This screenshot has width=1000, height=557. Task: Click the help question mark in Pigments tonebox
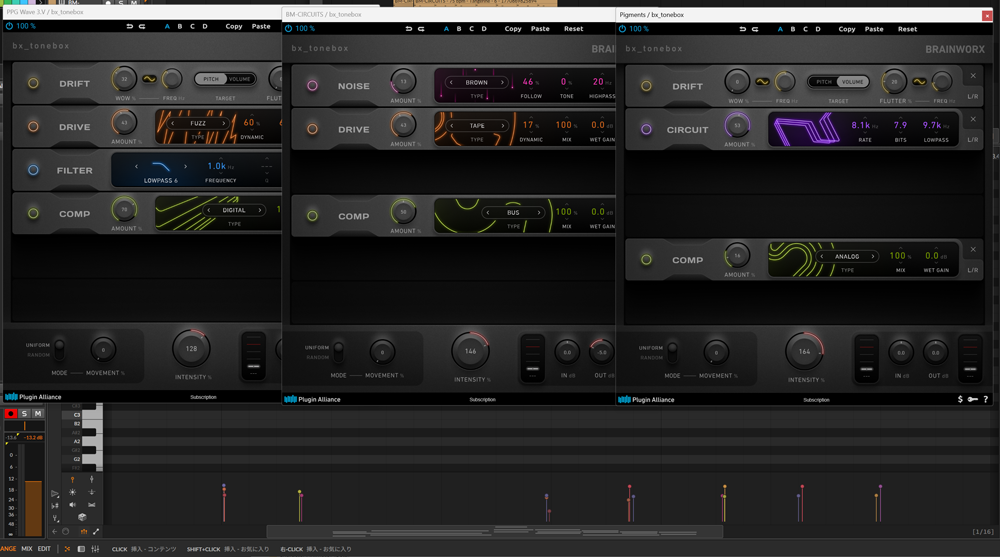(x=986, y=399)
